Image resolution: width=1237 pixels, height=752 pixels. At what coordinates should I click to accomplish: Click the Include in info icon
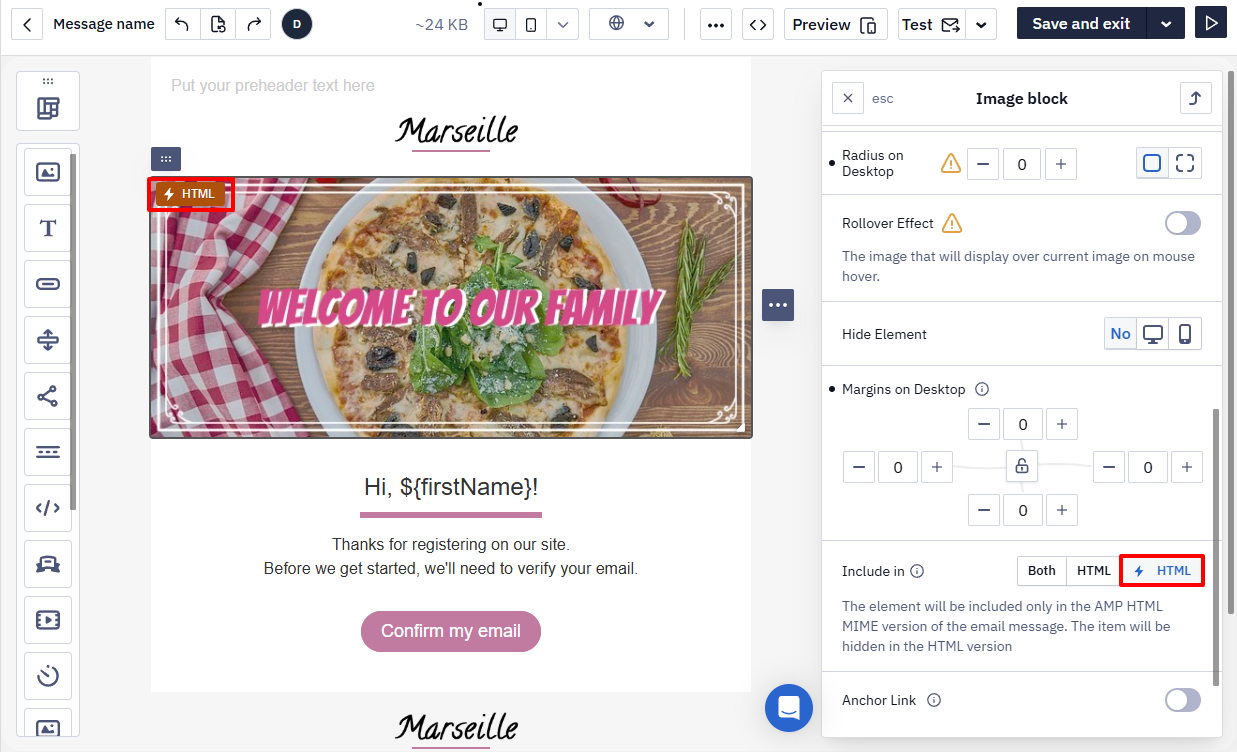point(917,571)
